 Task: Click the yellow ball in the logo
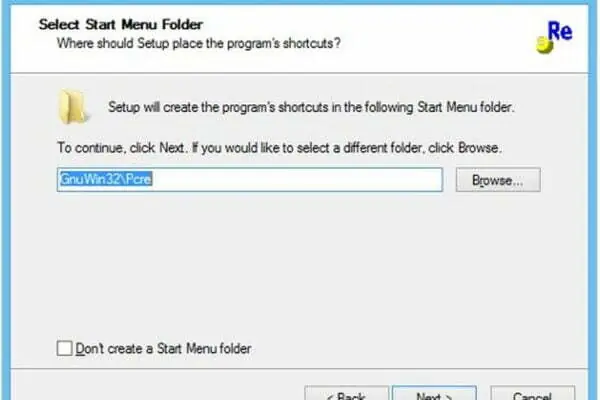click(544, 45)
